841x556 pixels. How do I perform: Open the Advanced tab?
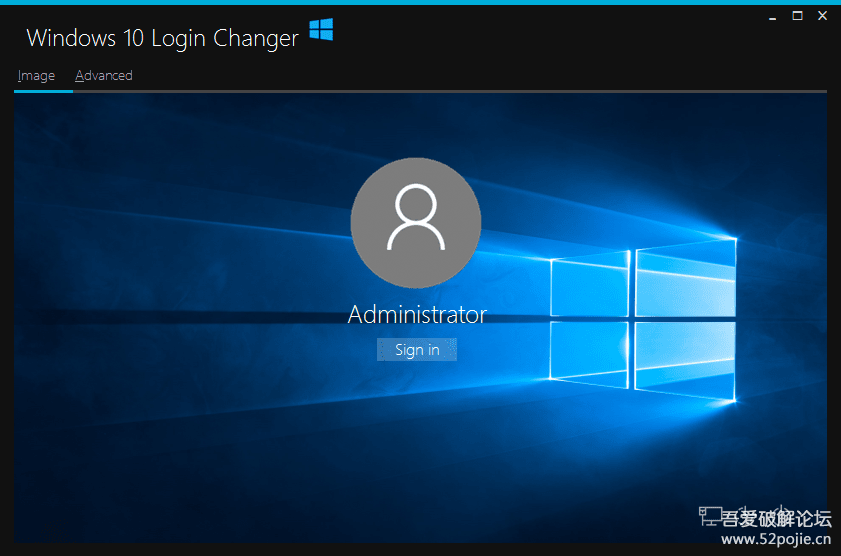(x=104, y=76)
